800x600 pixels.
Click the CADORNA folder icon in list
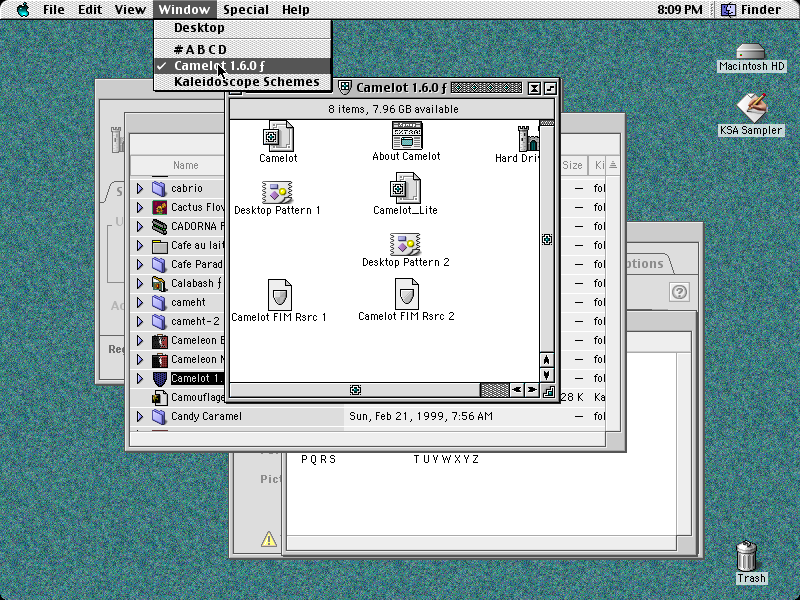tap(159, 226)
